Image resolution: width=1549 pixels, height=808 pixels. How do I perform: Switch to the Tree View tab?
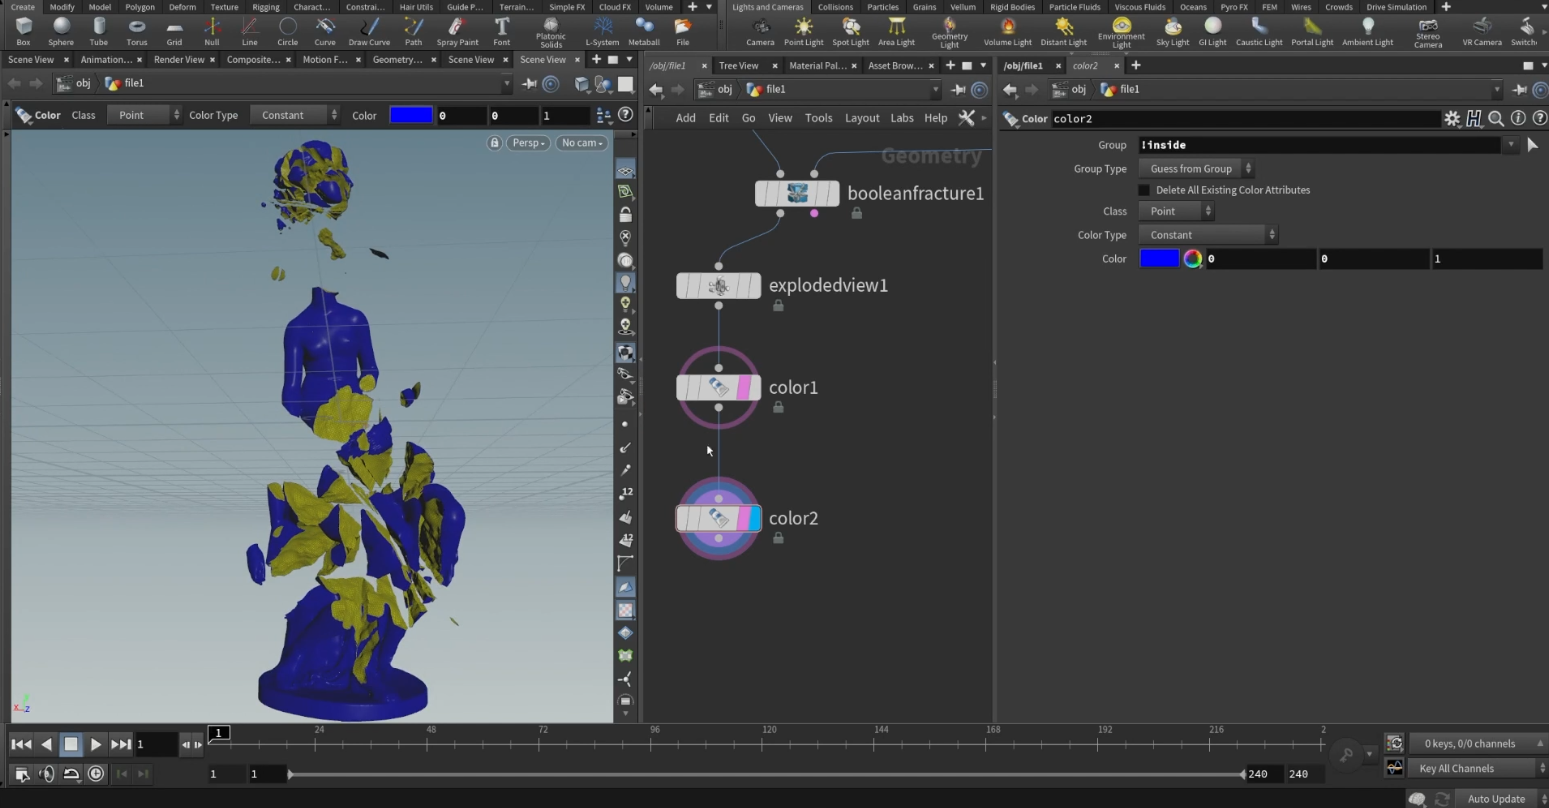739,66
